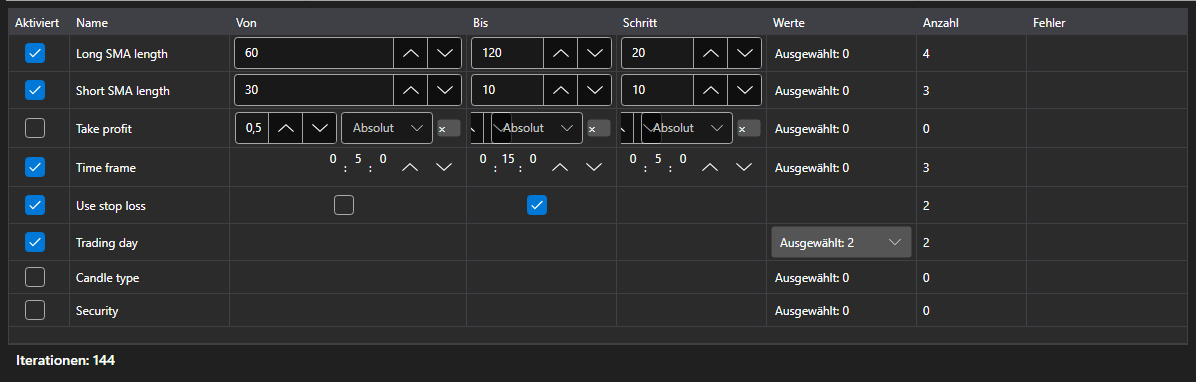Increase Long SMA length Von value
Viewport: 1196px width, 382px height.
(x=410, y=53)
